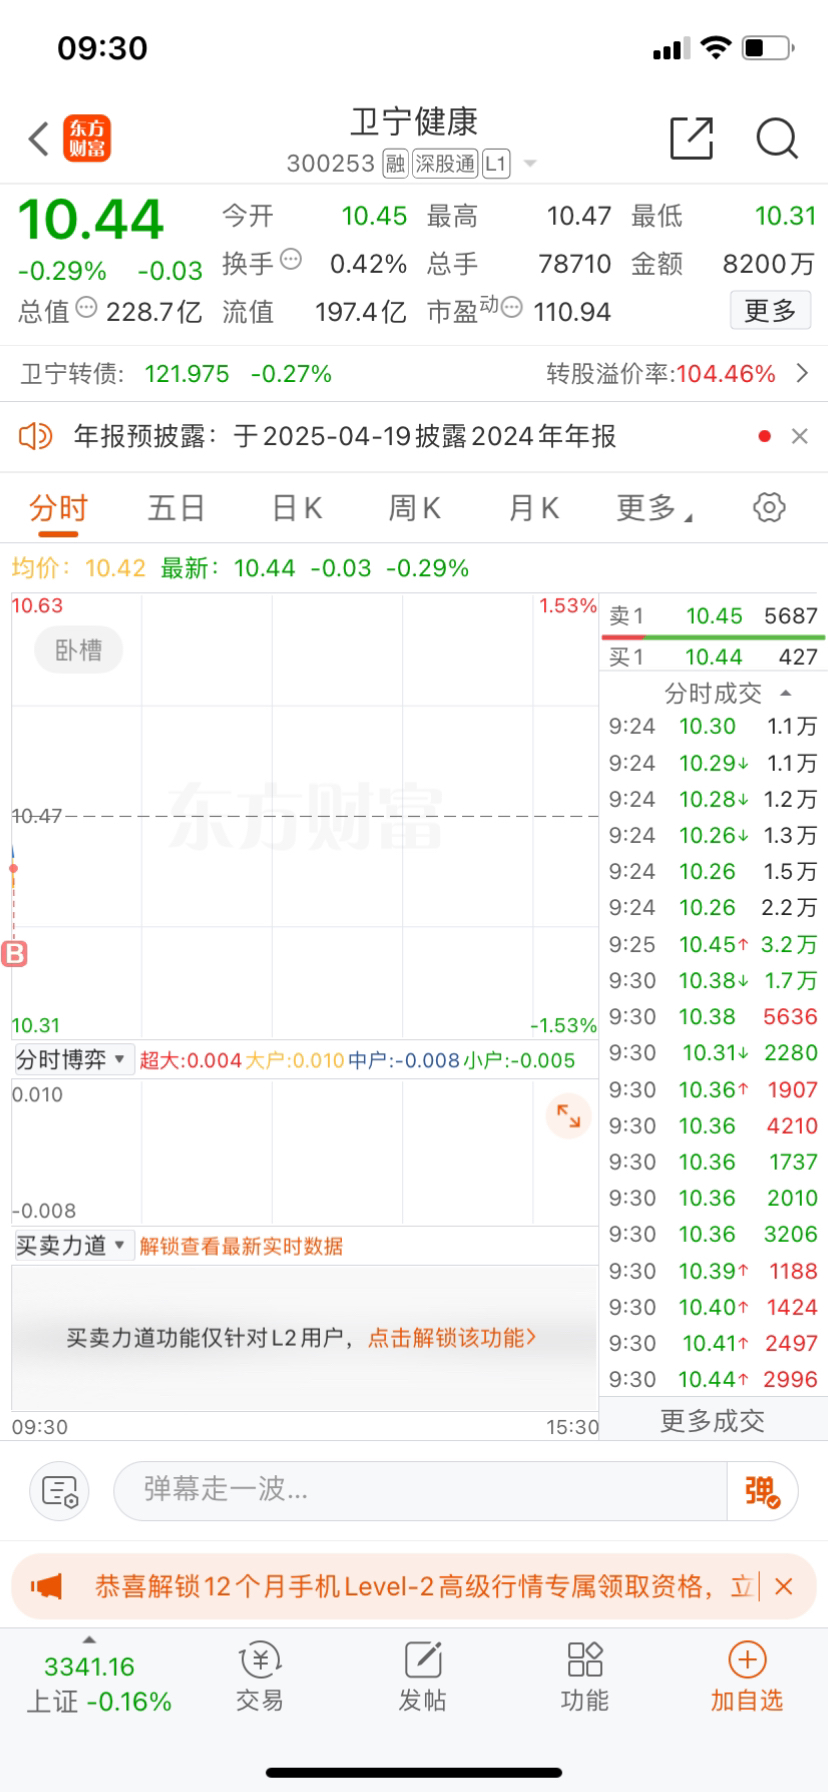Toggle the 弹 barrage switch icon

(762, 1491)
